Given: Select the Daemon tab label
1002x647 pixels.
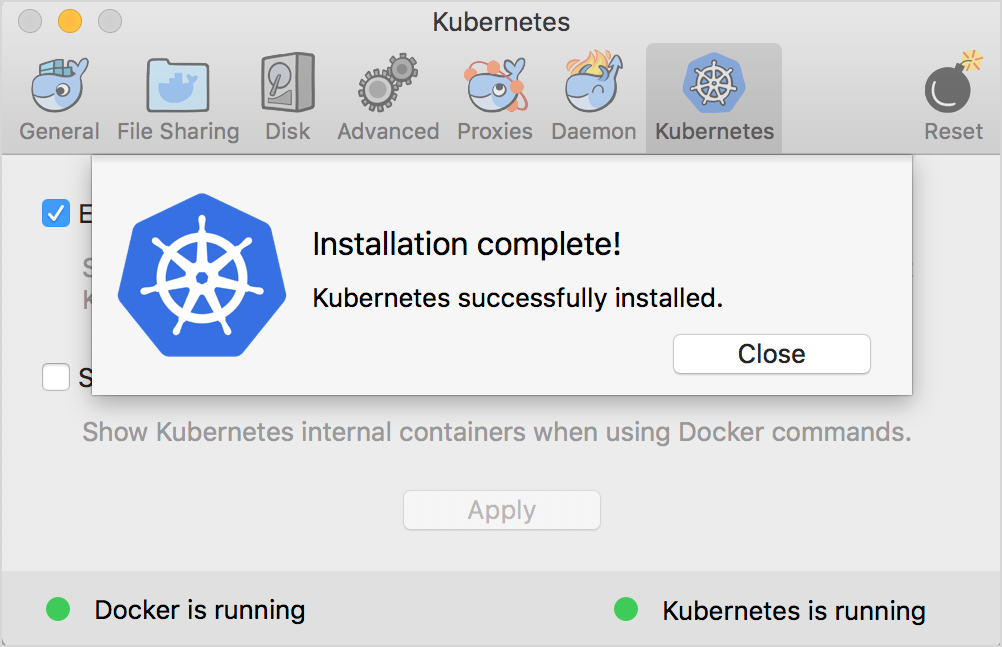Looking at the screenshot, I should coord(593,130).
